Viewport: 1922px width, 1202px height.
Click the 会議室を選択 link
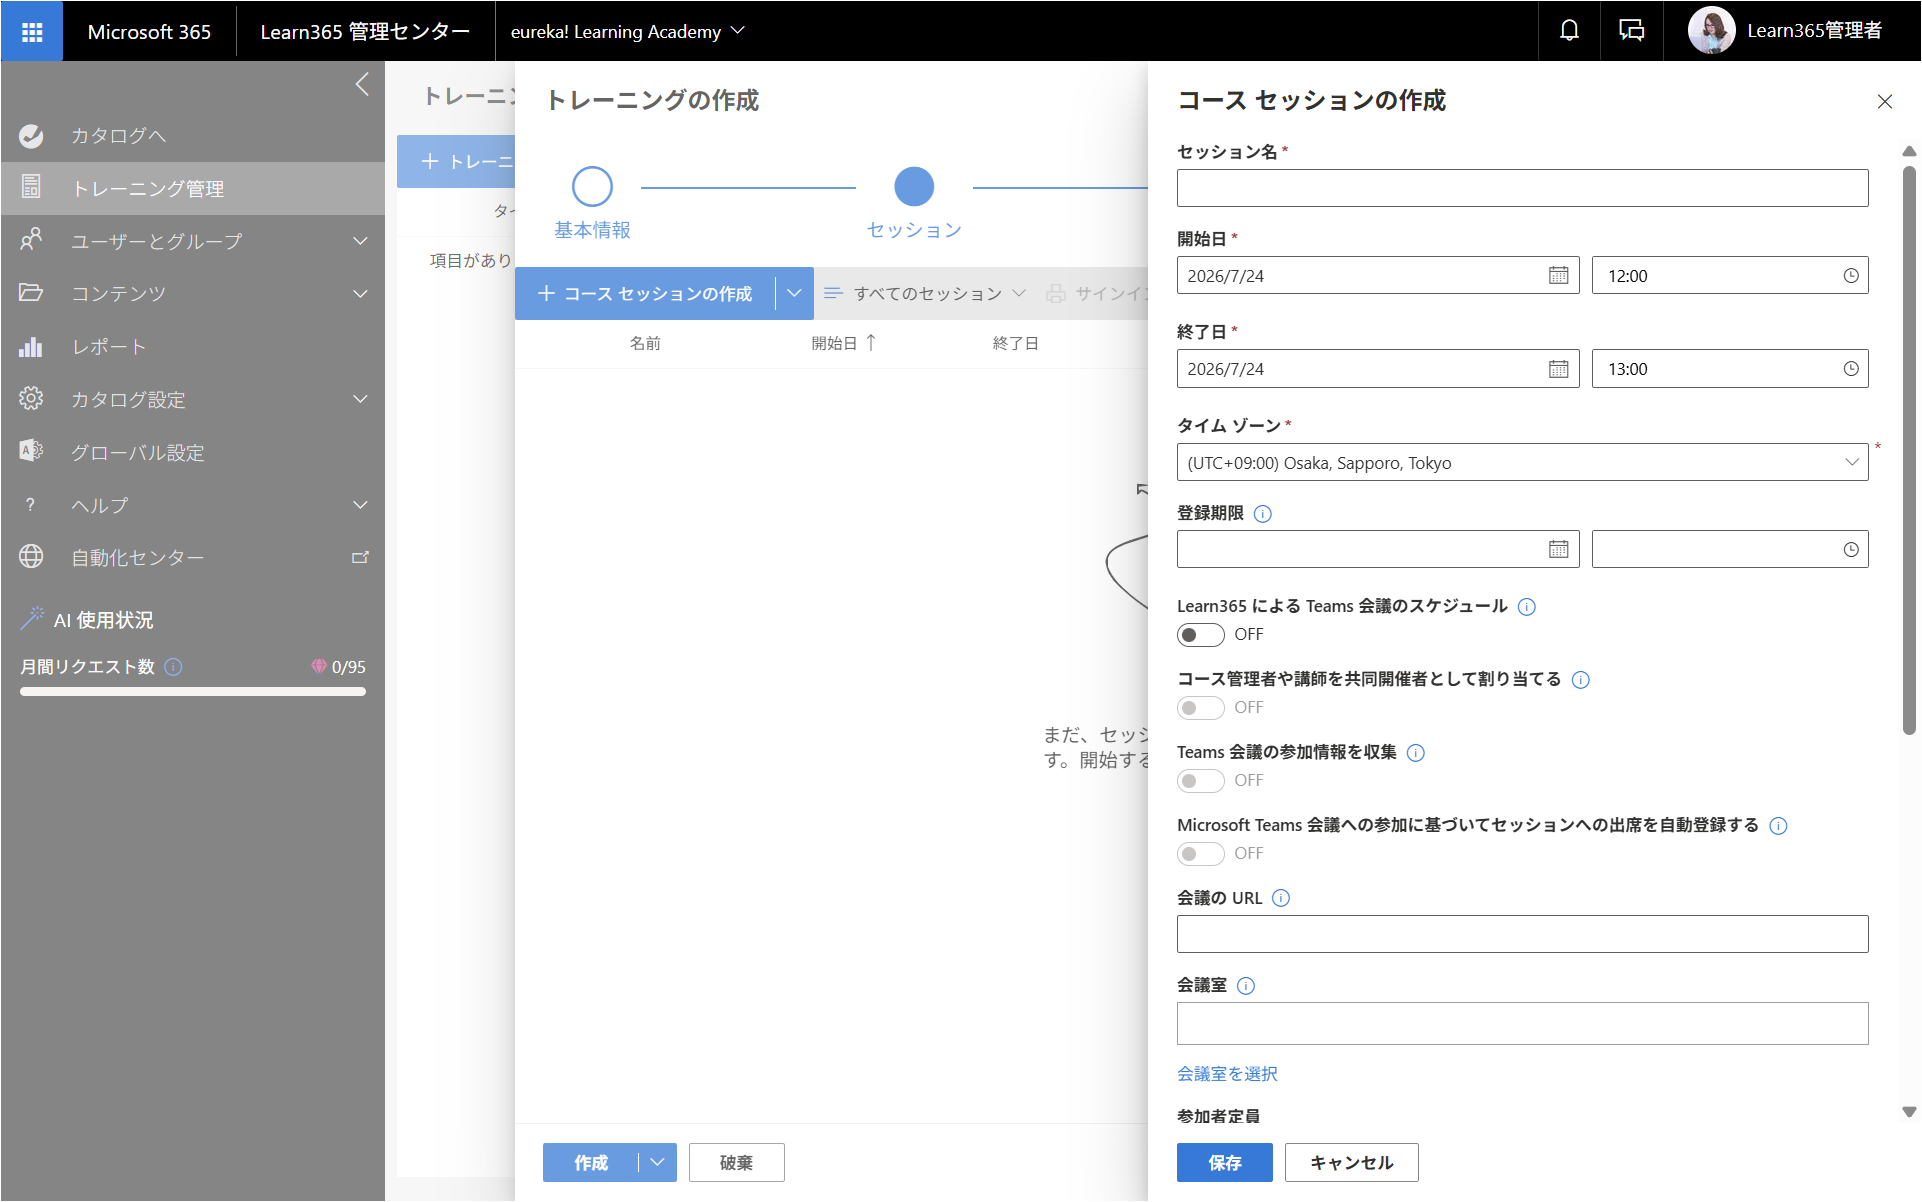(x=1227, y=1074)
